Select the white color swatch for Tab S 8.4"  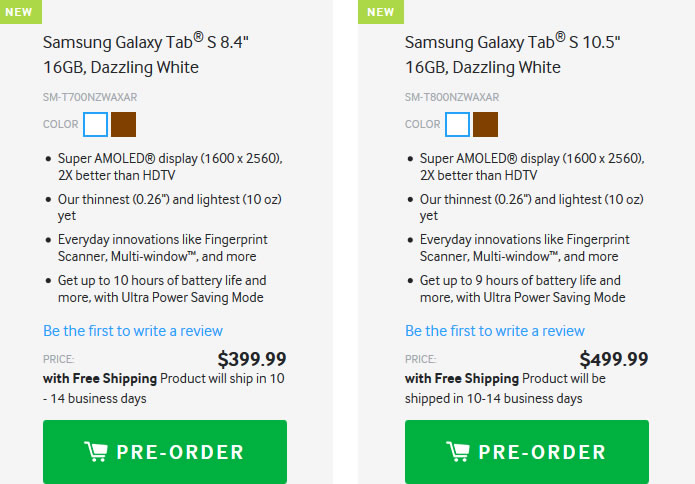[95, 124]
